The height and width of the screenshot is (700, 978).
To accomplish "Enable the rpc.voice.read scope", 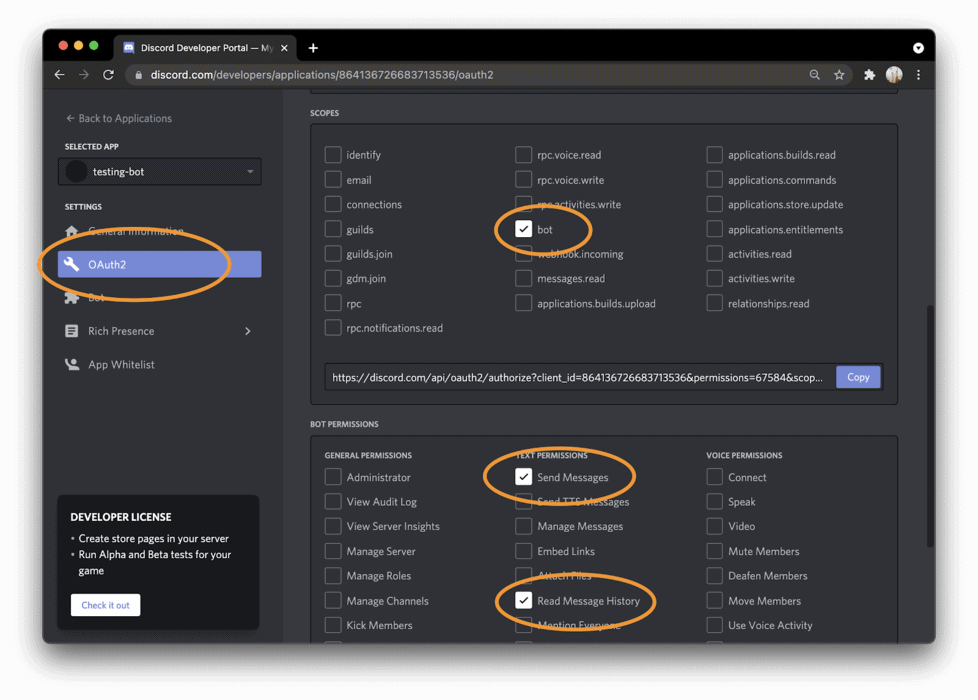I will [524, 155].
